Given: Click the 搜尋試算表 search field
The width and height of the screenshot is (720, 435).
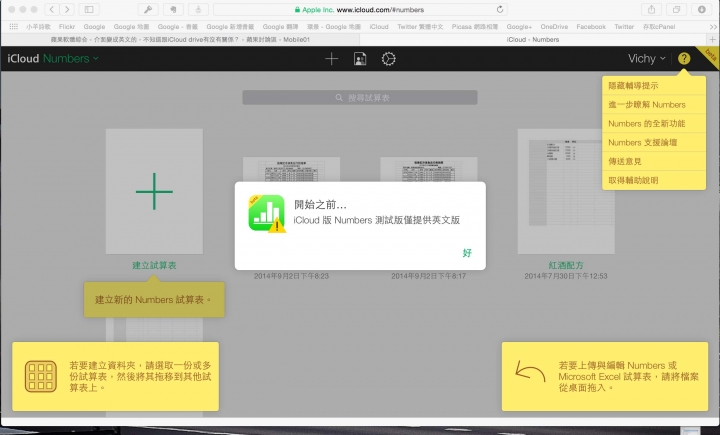Looking at the screenshot, I should click(360, 97).
